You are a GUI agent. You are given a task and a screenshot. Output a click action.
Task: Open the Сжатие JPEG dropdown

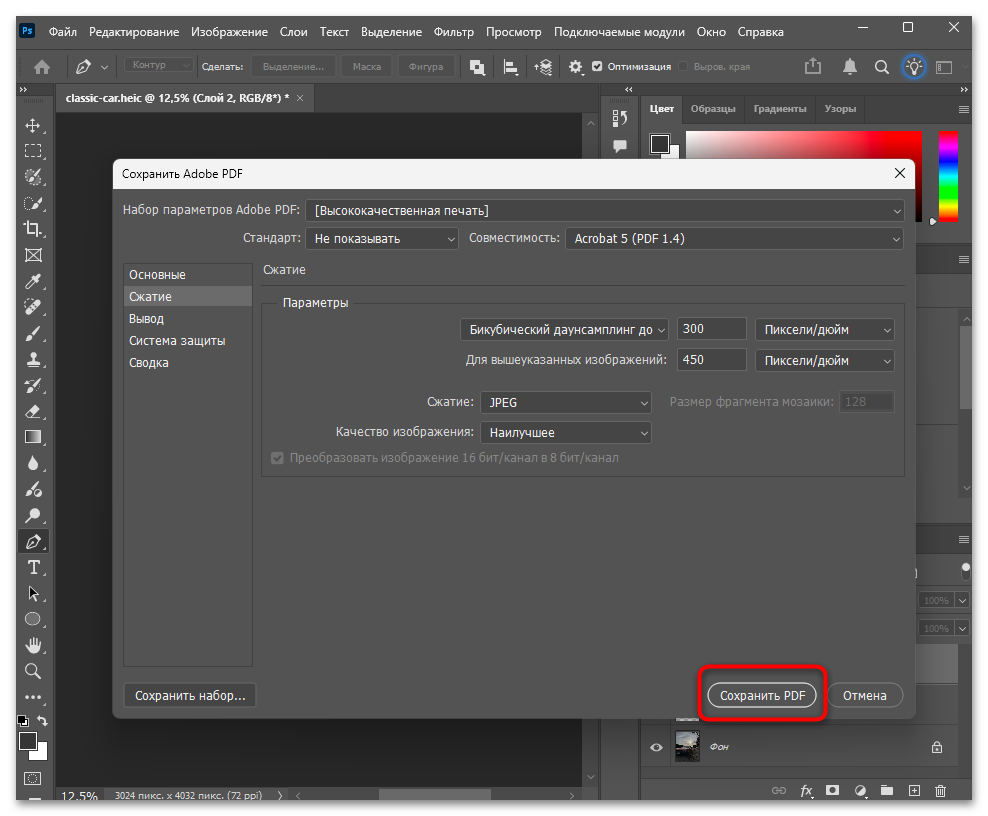click(x=565, y=403)
